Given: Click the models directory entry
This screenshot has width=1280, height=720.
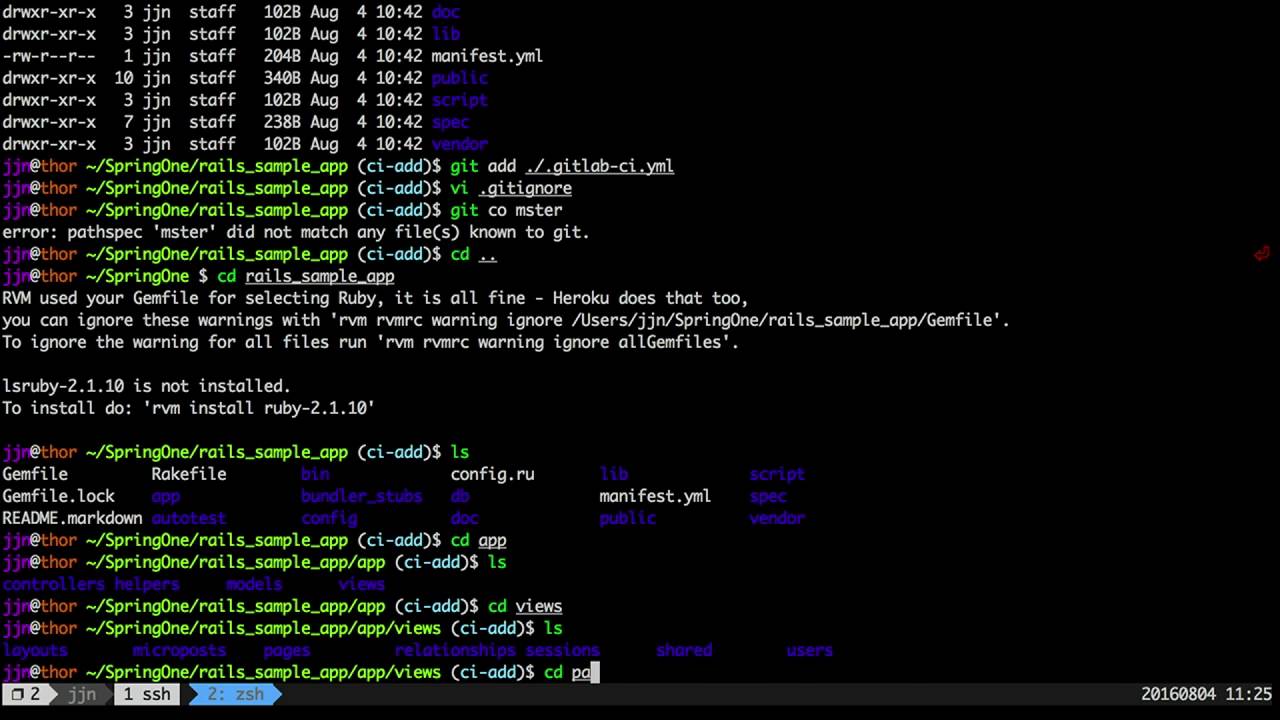Looking at the screenshot, I should click(x=254, y=584).
